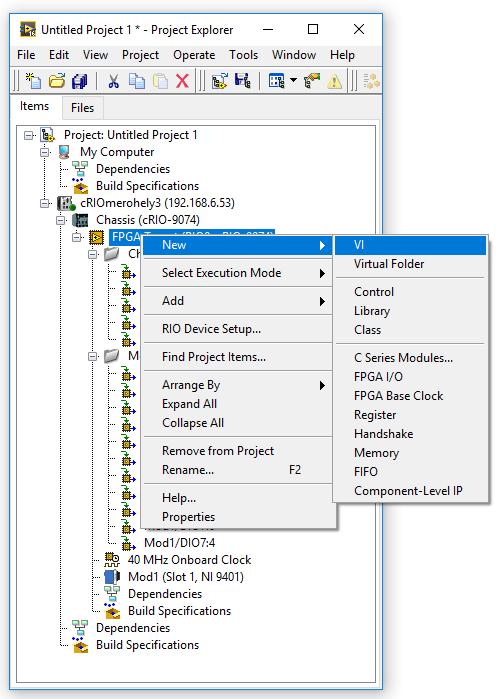
Task: Click Expand All in context menu
Action: [238, 404]
